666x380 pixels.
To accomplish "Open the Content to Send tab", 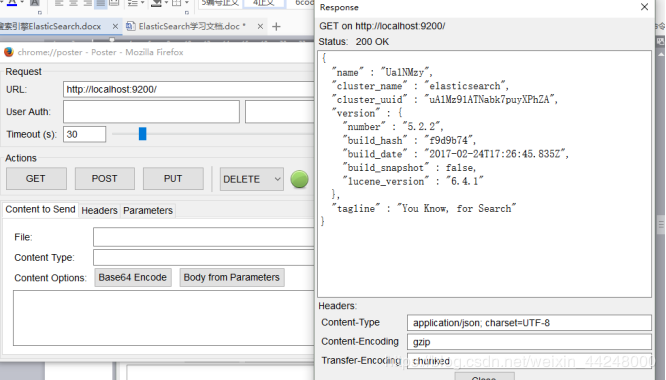I will click(x=40, y=209).
